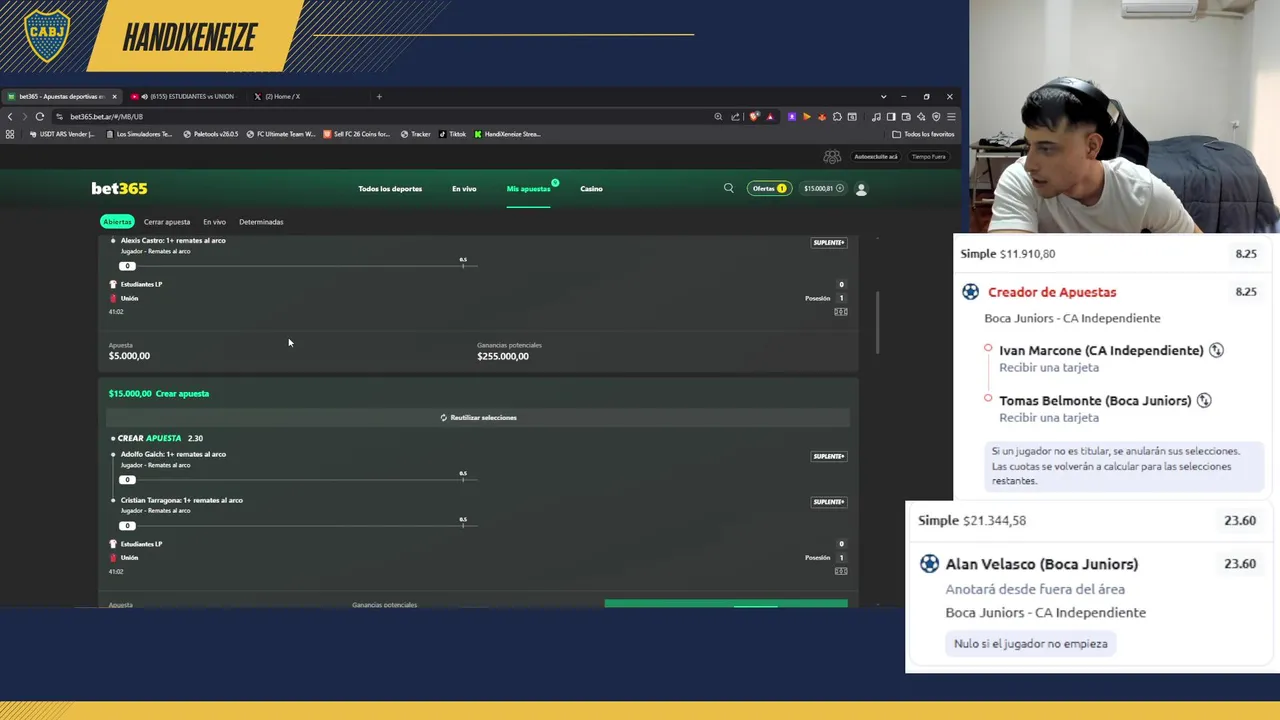
Task: Click Reutilizar selecciones button
Action: (x=478, y=417)
